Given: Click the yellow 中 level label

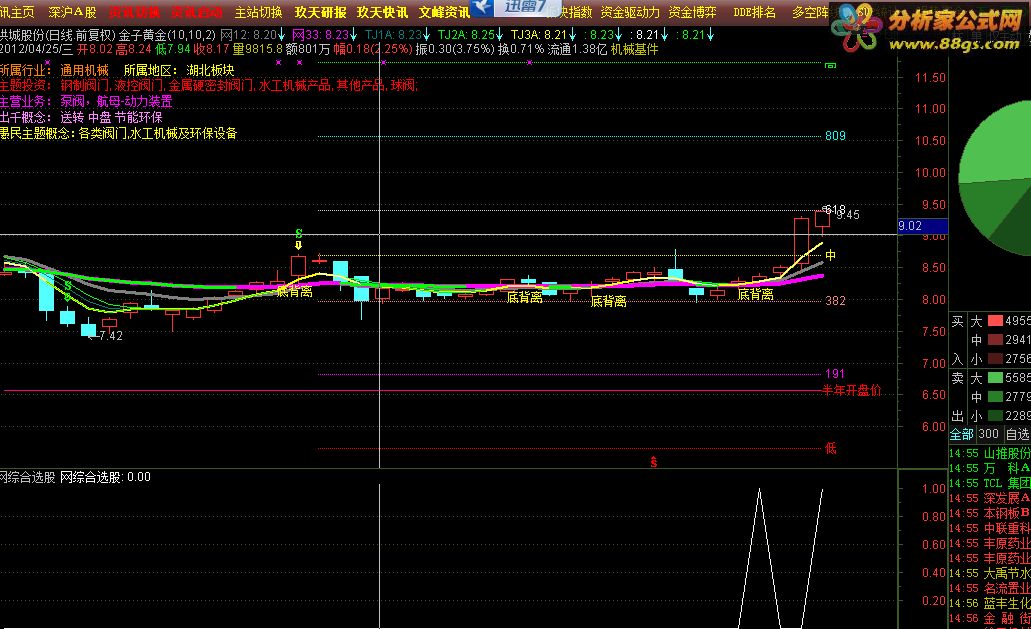Looking at the screenshot, I should coord(830,255).
